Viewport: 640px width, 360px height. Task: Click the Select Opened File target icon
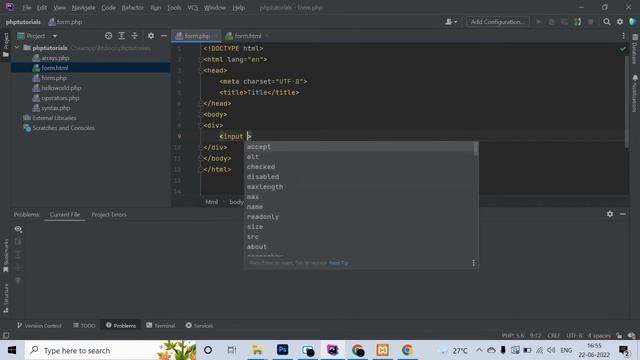coord(108,36)
